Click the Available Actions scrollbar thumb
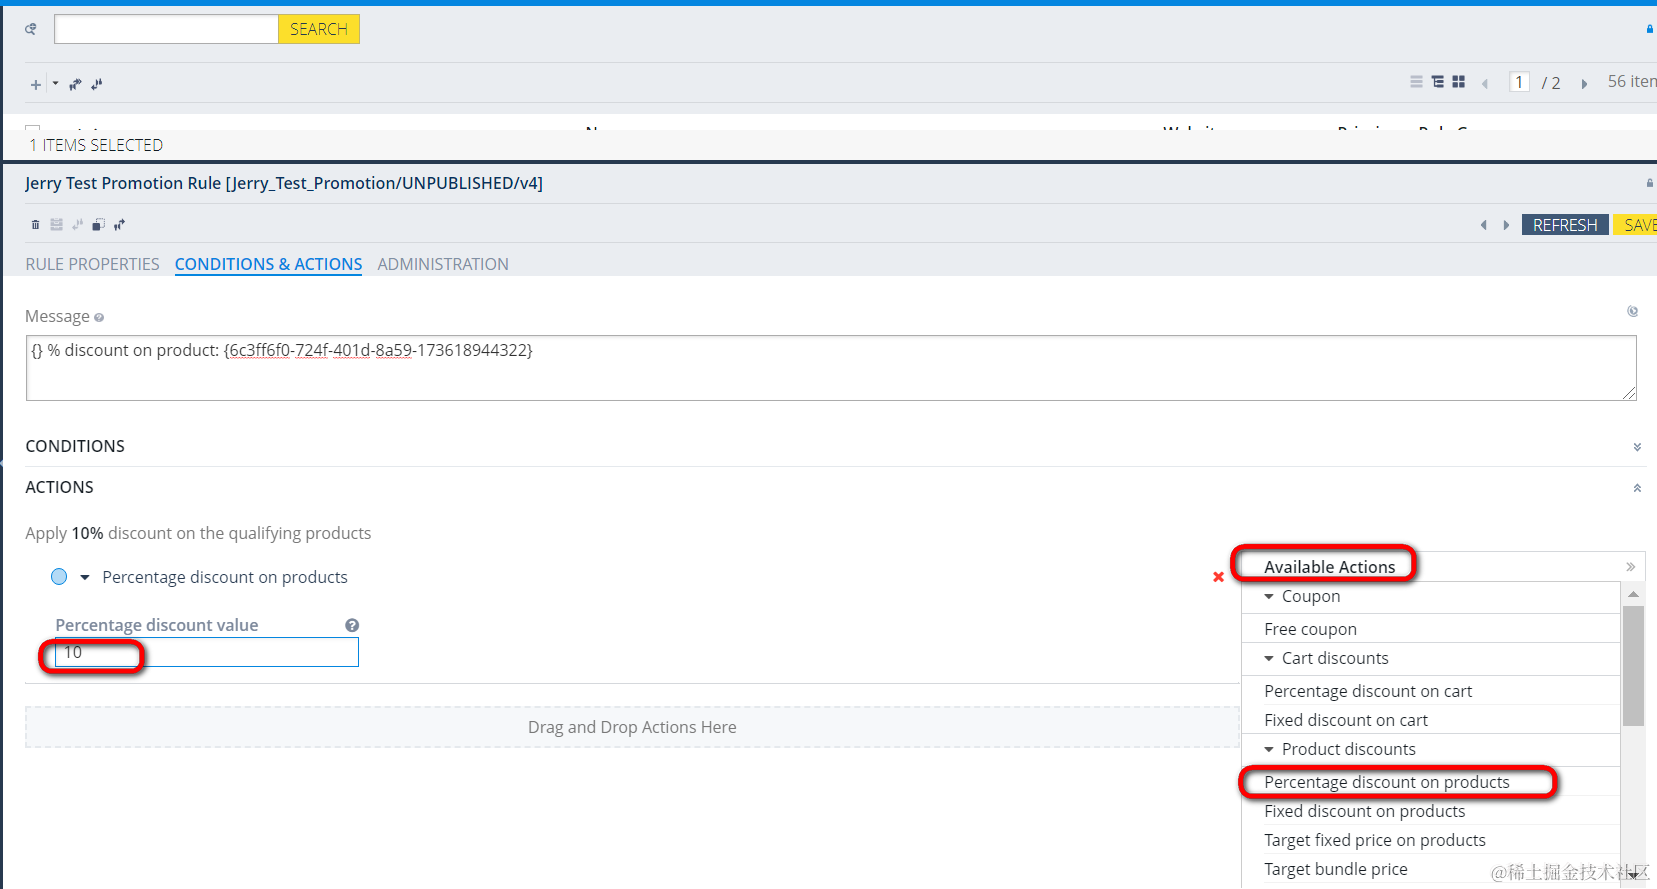 [x=1633, y=665]
